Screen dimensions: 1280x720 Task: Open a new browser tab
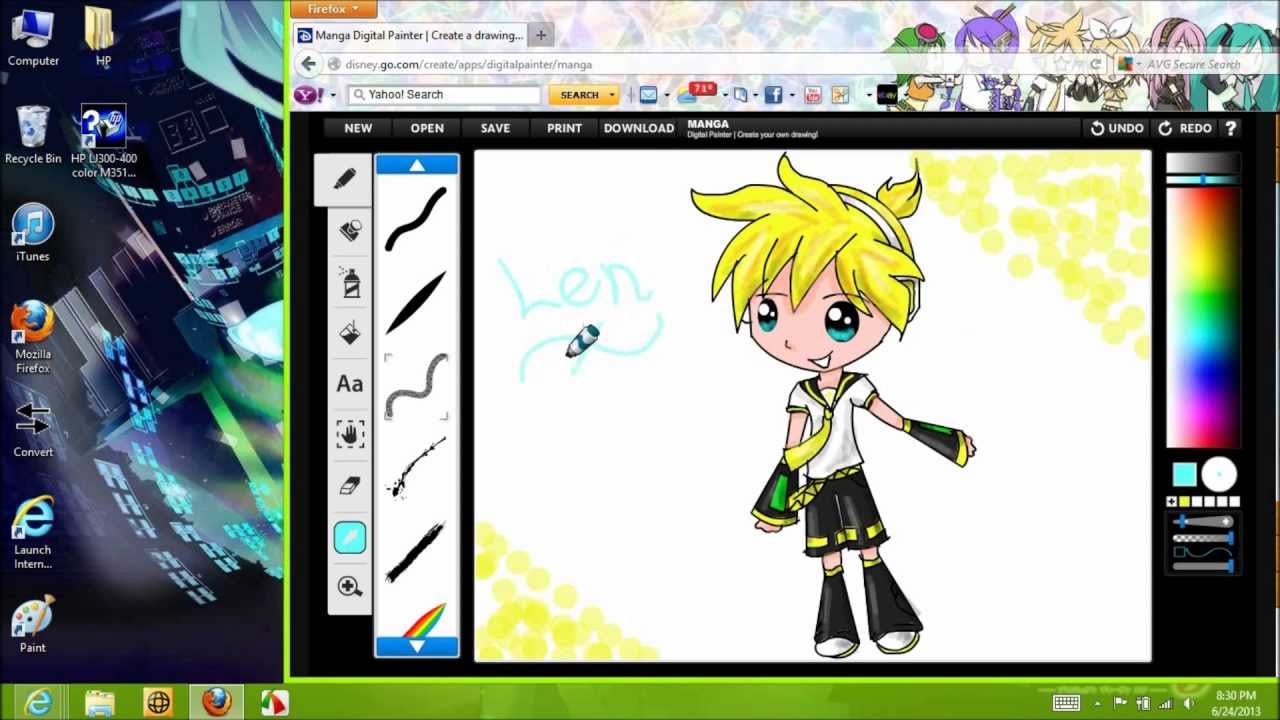(x=541, y=35)
